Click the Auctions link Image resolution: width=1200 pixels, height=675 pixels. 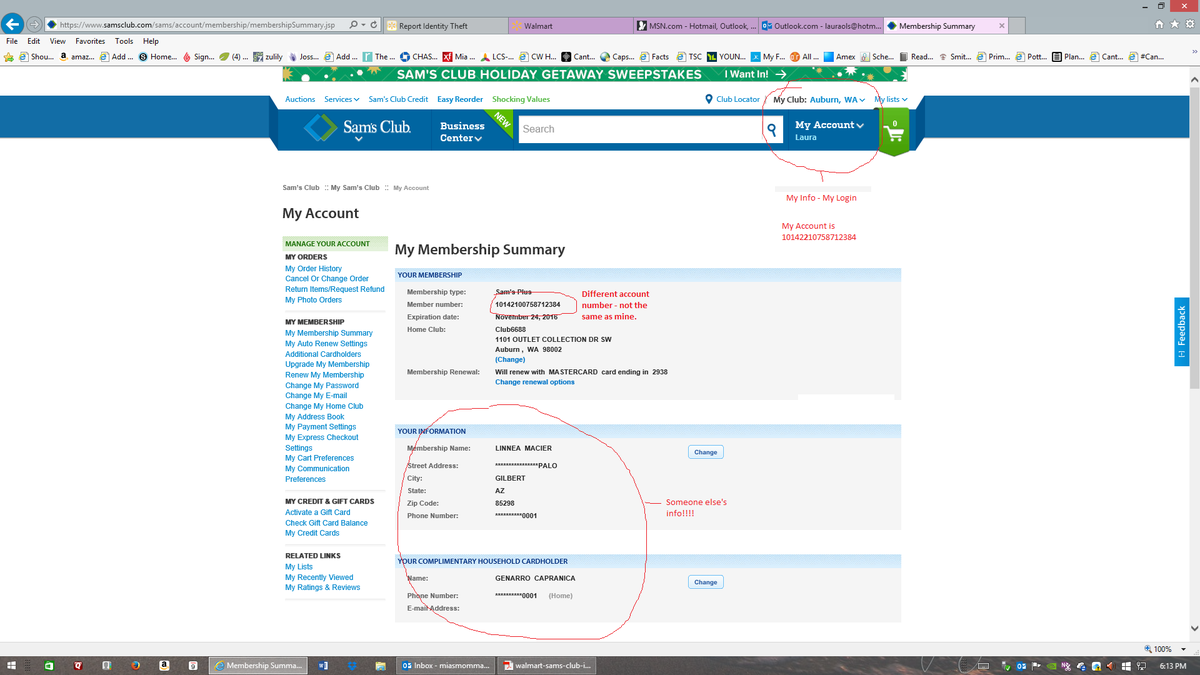300,99
